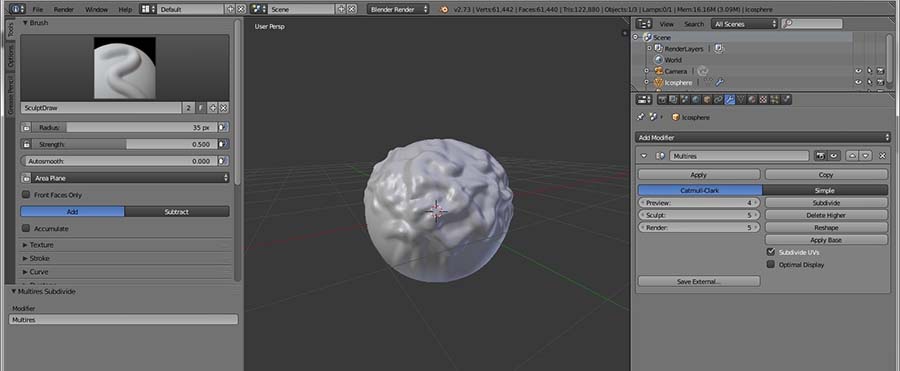The image size is (900, 371).
Task: Switch to Constraints properties tab icon
Action: (x=718, y=99)
